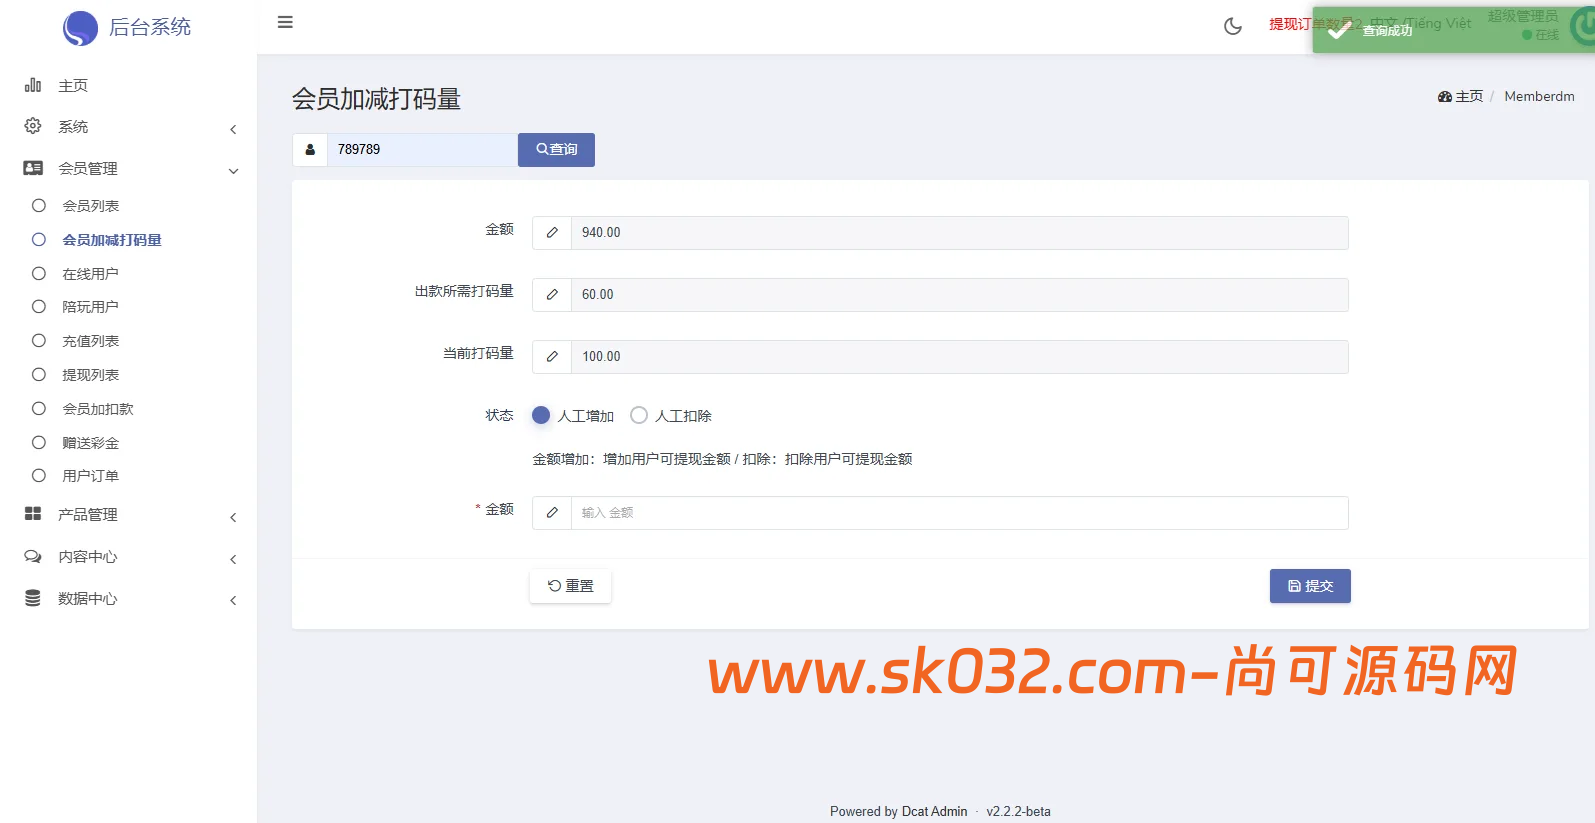The width and height of the screenshot is (1595, 823).
Task: Click the Dcat Admin footer link
Action: click(934, 812)
